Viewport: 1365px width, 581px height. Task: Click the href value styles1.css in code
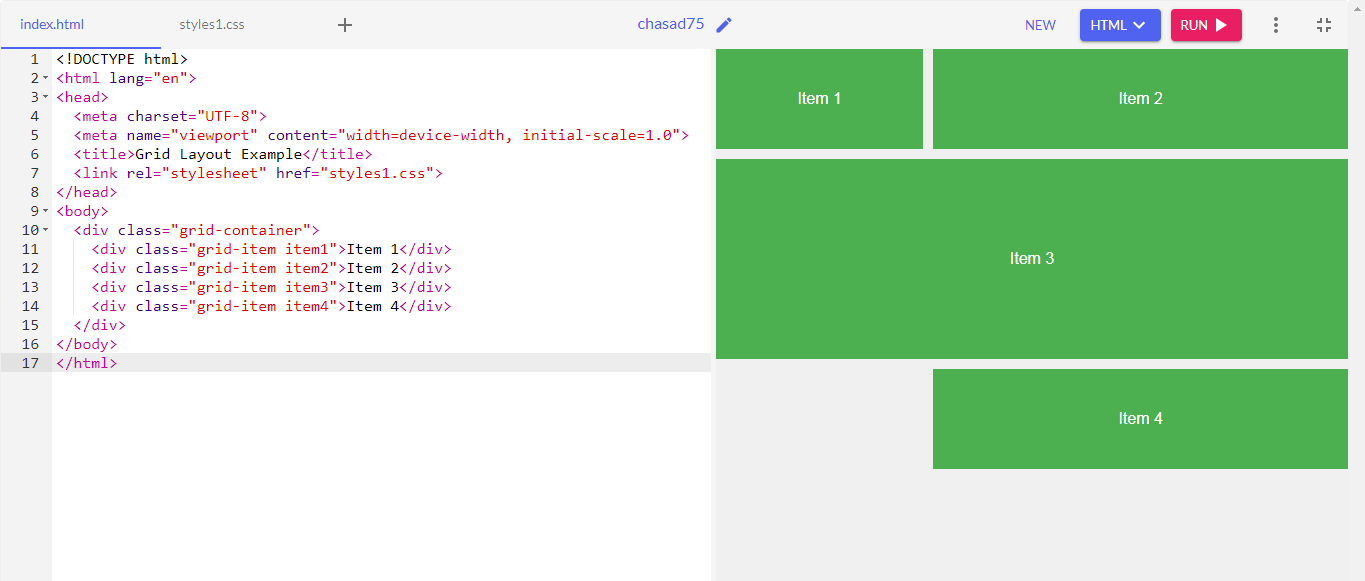tap(382, 173)
